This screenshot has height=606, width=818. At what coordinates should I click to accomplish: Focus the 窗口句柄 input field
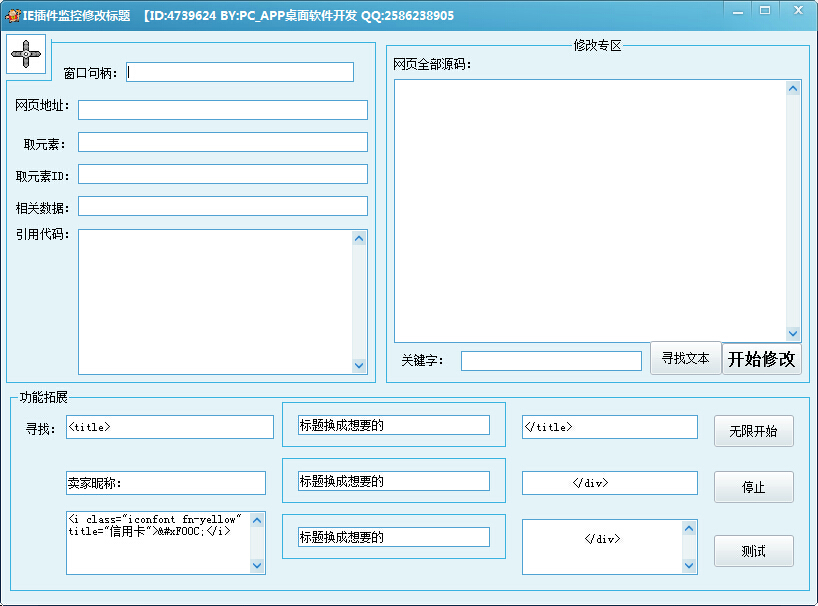[x=240, y=72]
